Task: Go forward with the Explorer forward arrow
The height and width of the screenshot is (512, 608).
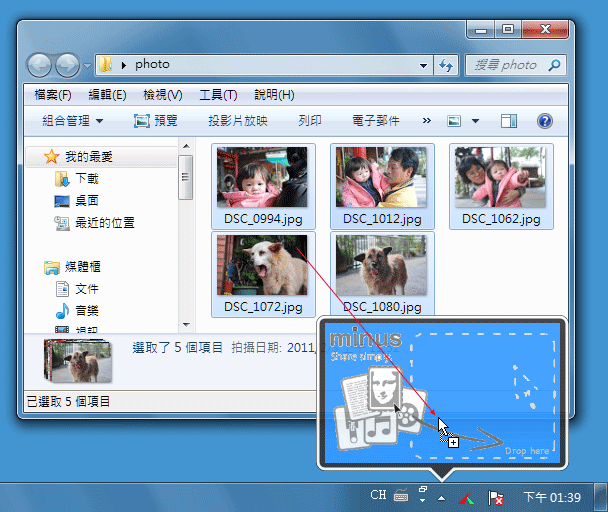Action: coord(67,65)
